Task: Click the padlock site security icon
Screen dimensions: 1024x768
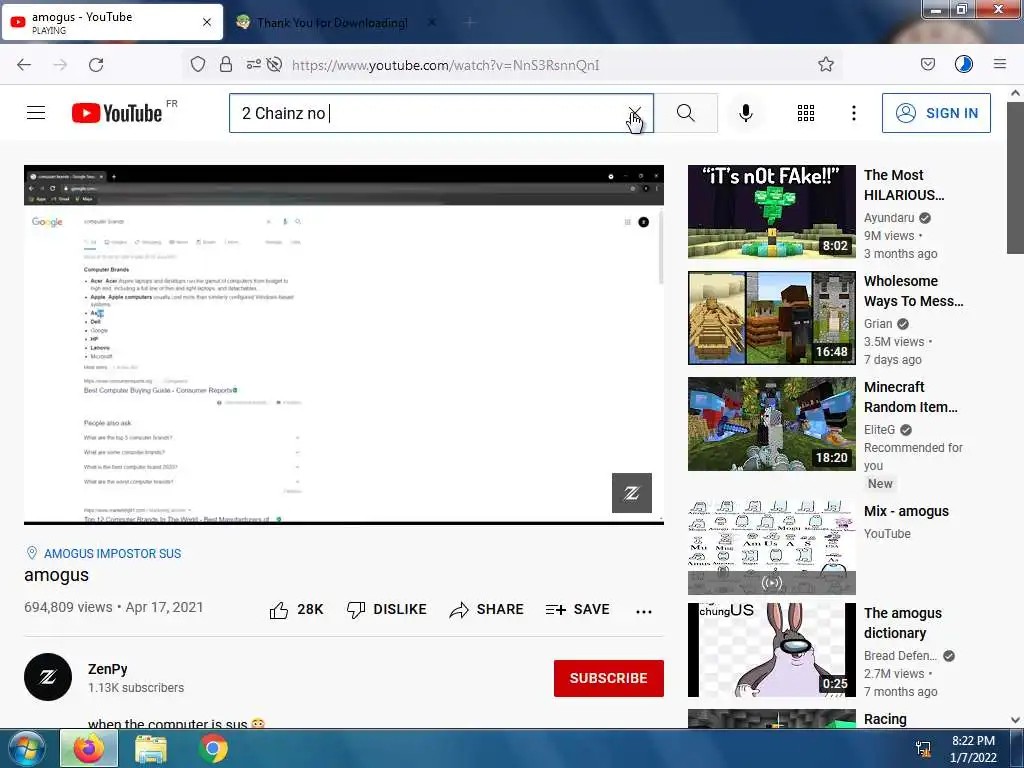Action: coord(226,64)
